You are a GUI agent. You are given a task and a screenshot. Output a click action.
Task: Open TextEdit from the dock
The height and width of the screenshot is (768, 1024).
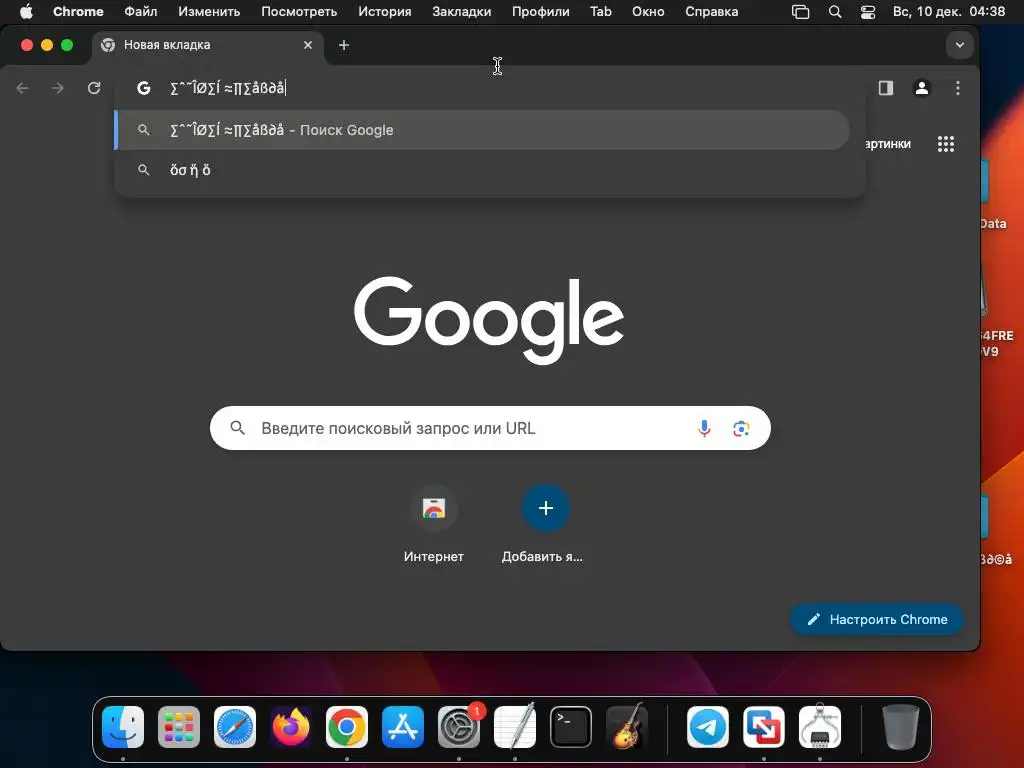click(x=515, y=727)
